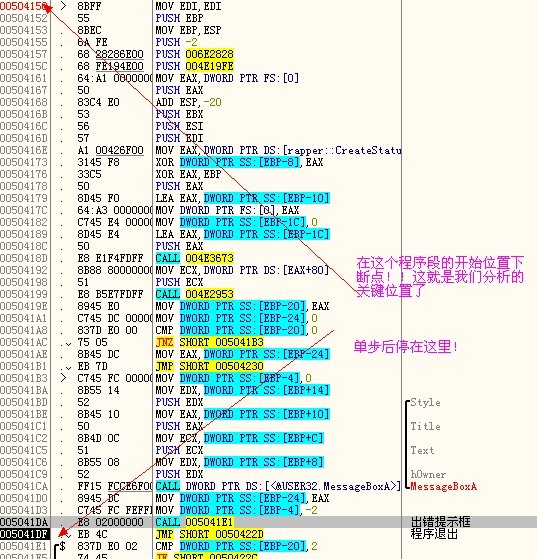The image size is (537, 559).
Task: Click the Title parameter comment
Action: pos(425,426)
